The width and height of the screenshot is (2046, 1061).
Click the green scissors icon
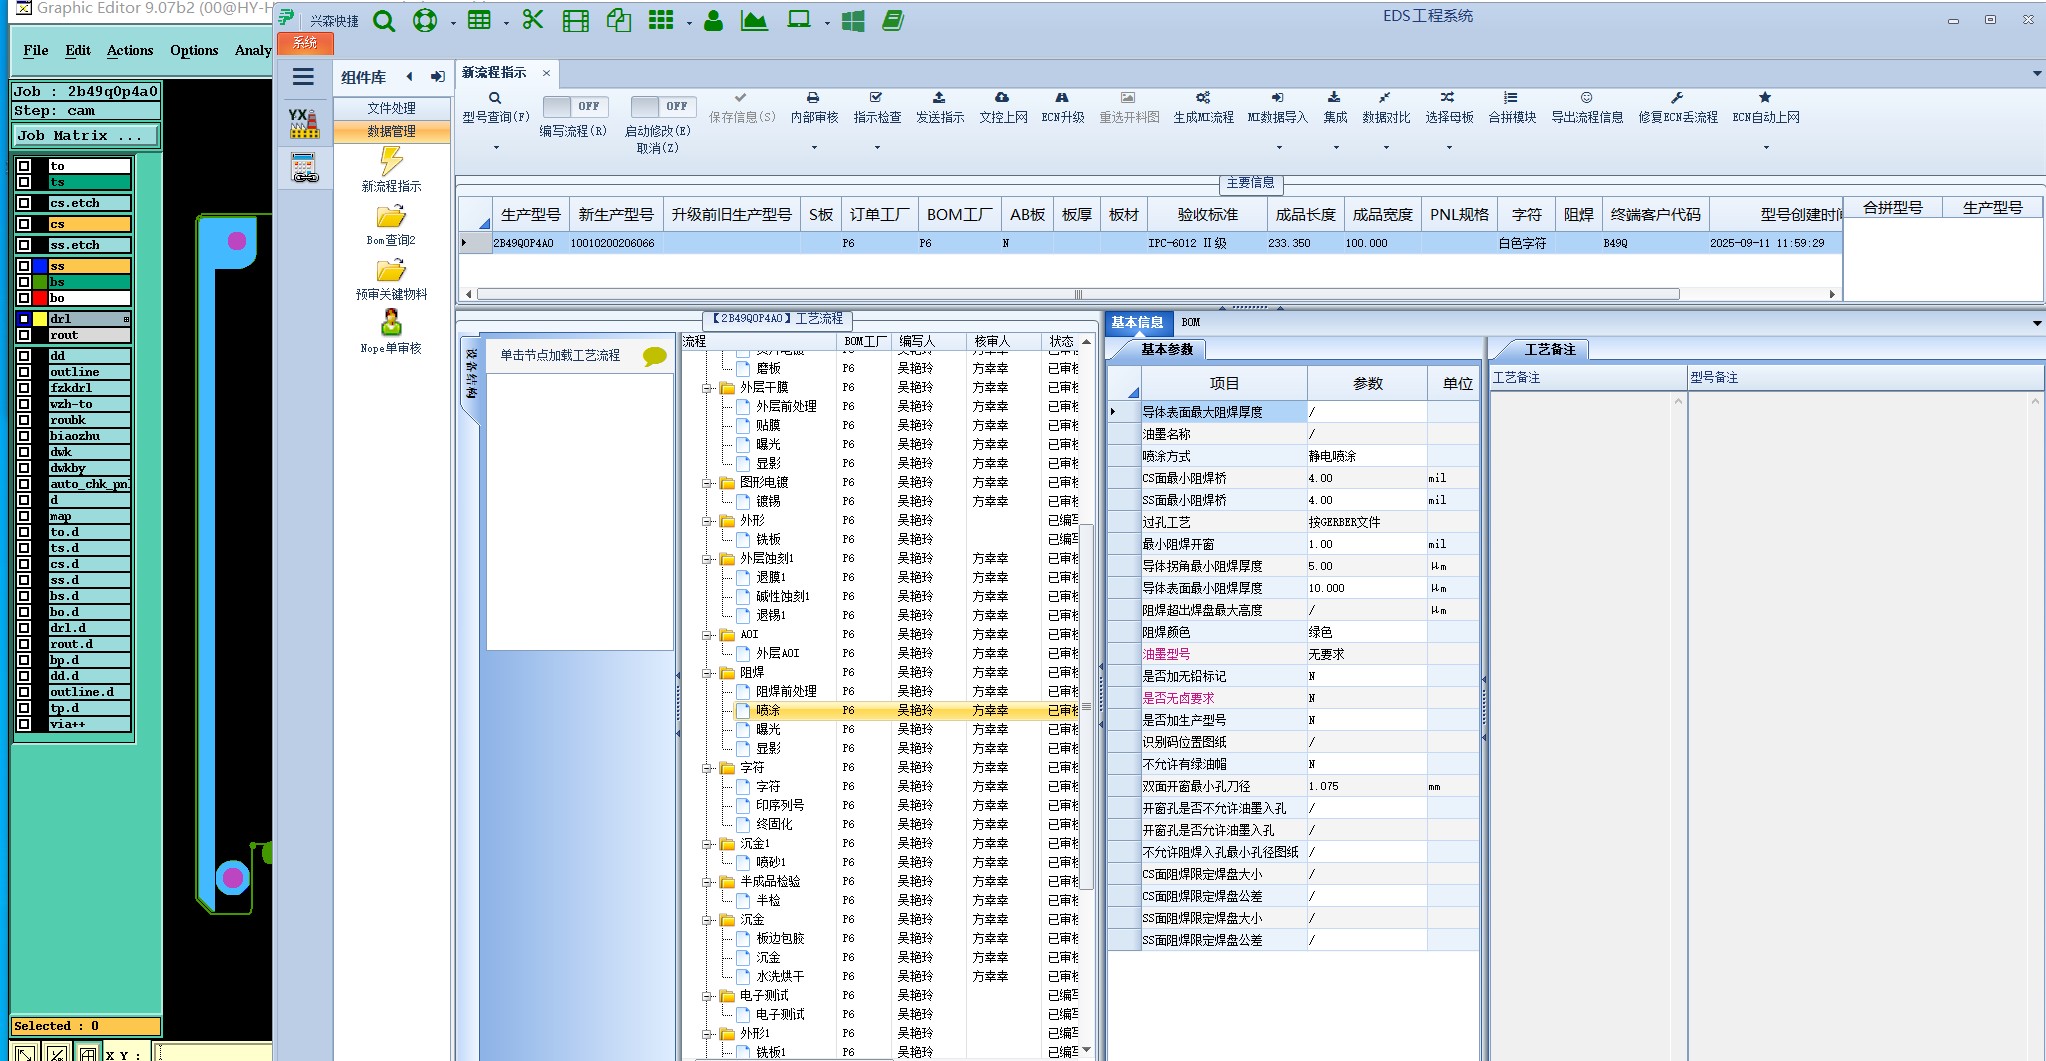533,20
